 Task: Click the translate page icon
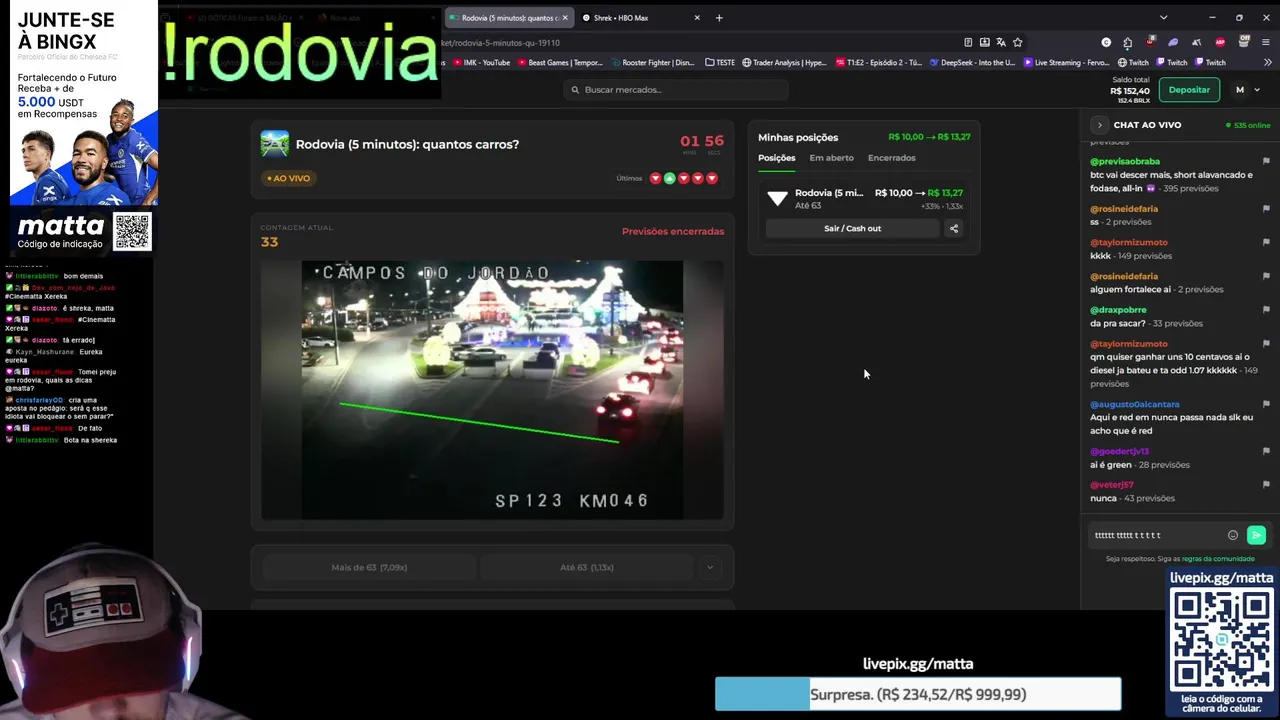tap(1001, 42)
